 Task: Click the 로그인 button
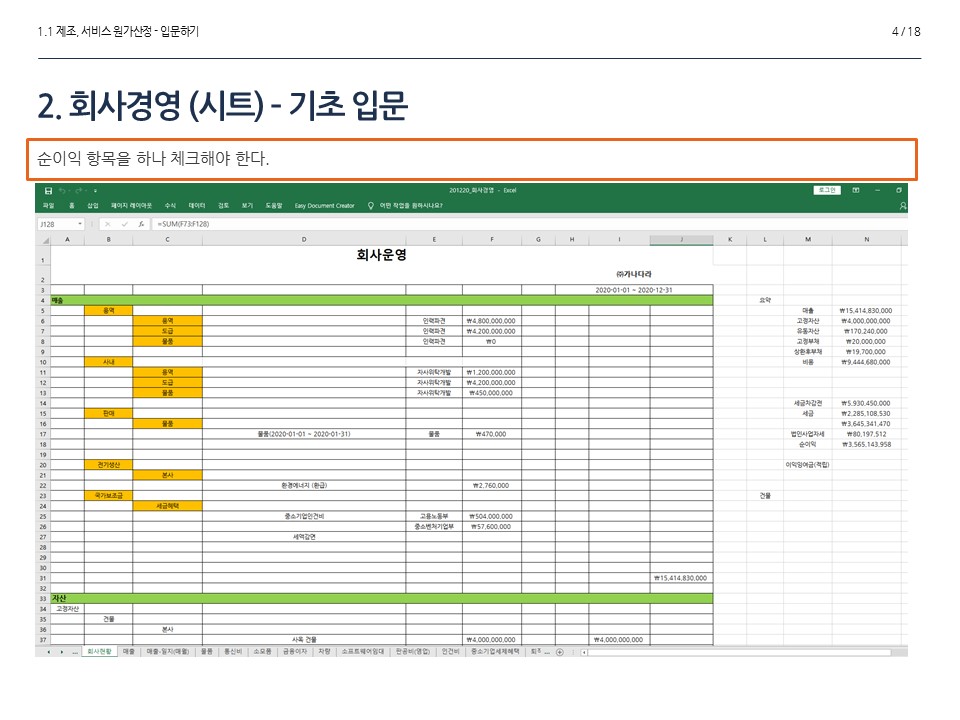(x=827, y=190)
